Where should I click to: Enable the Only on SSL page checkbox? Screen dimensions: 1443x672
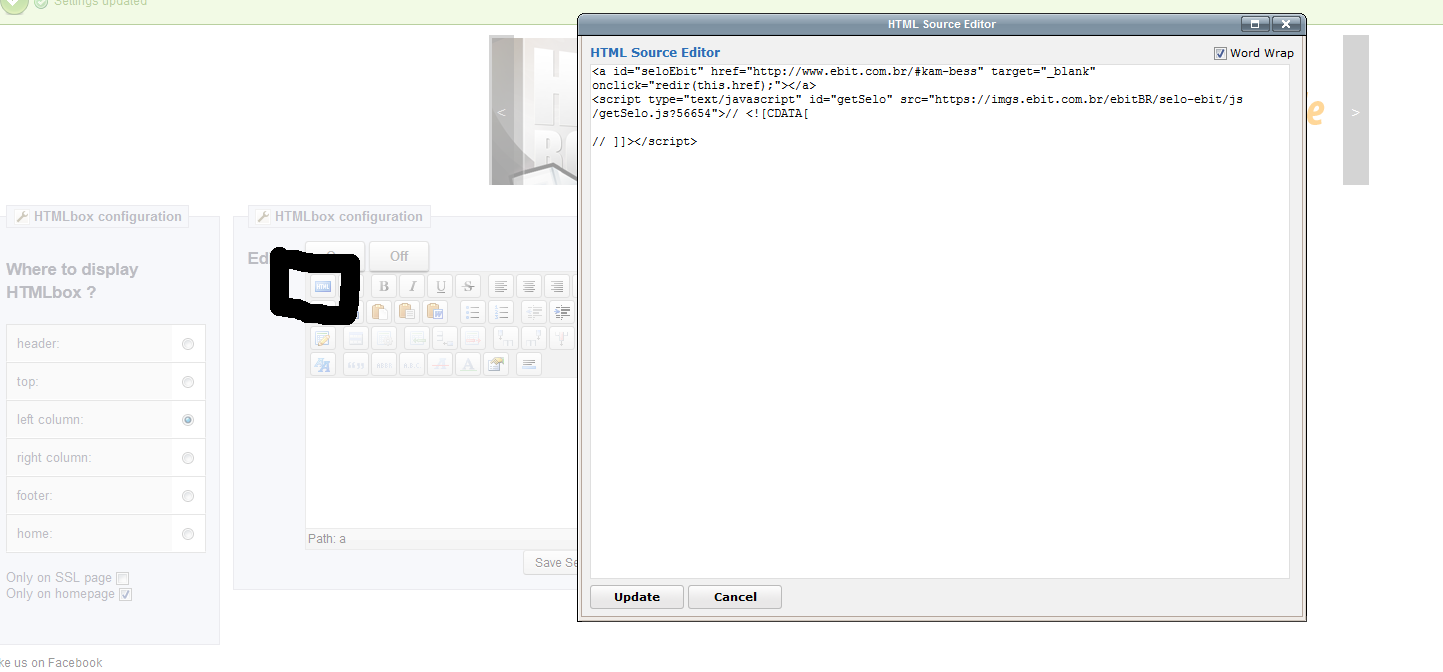122,578
